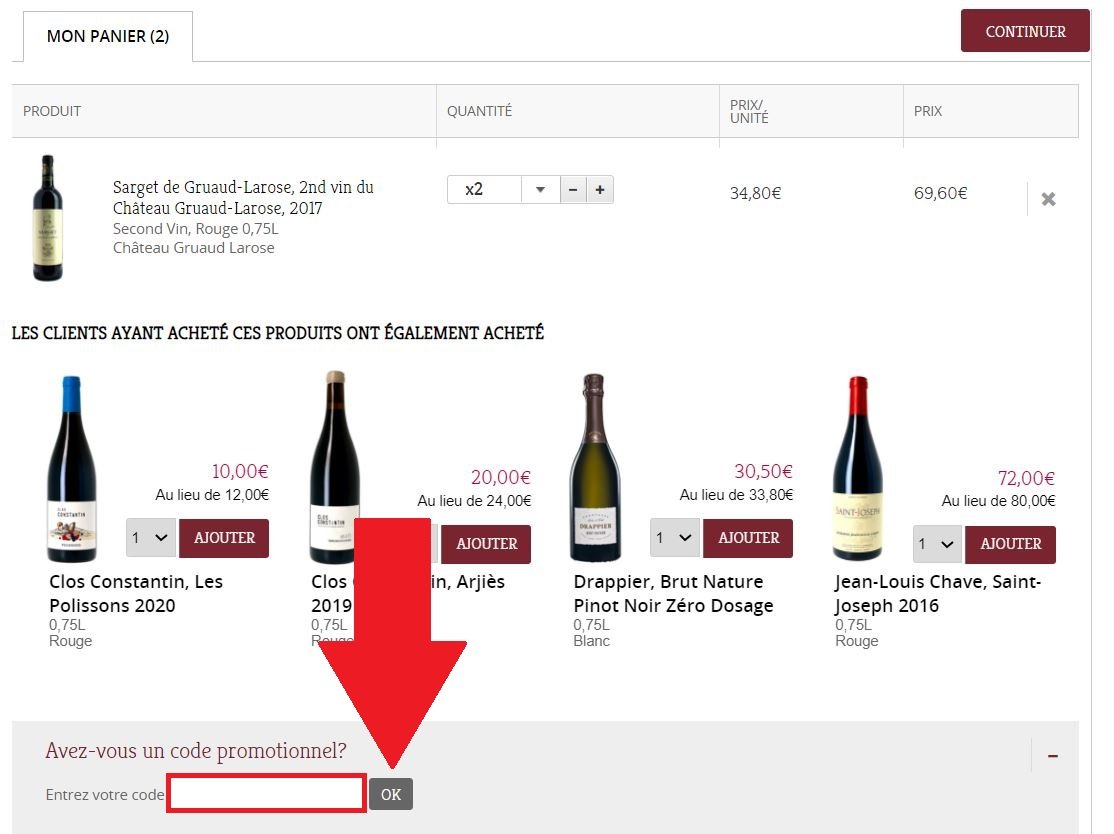Click 'Au lieu de 12,00€' text
Image resolution: width=1114 pixels, height=834 pixels.
(x=212, y=495)
